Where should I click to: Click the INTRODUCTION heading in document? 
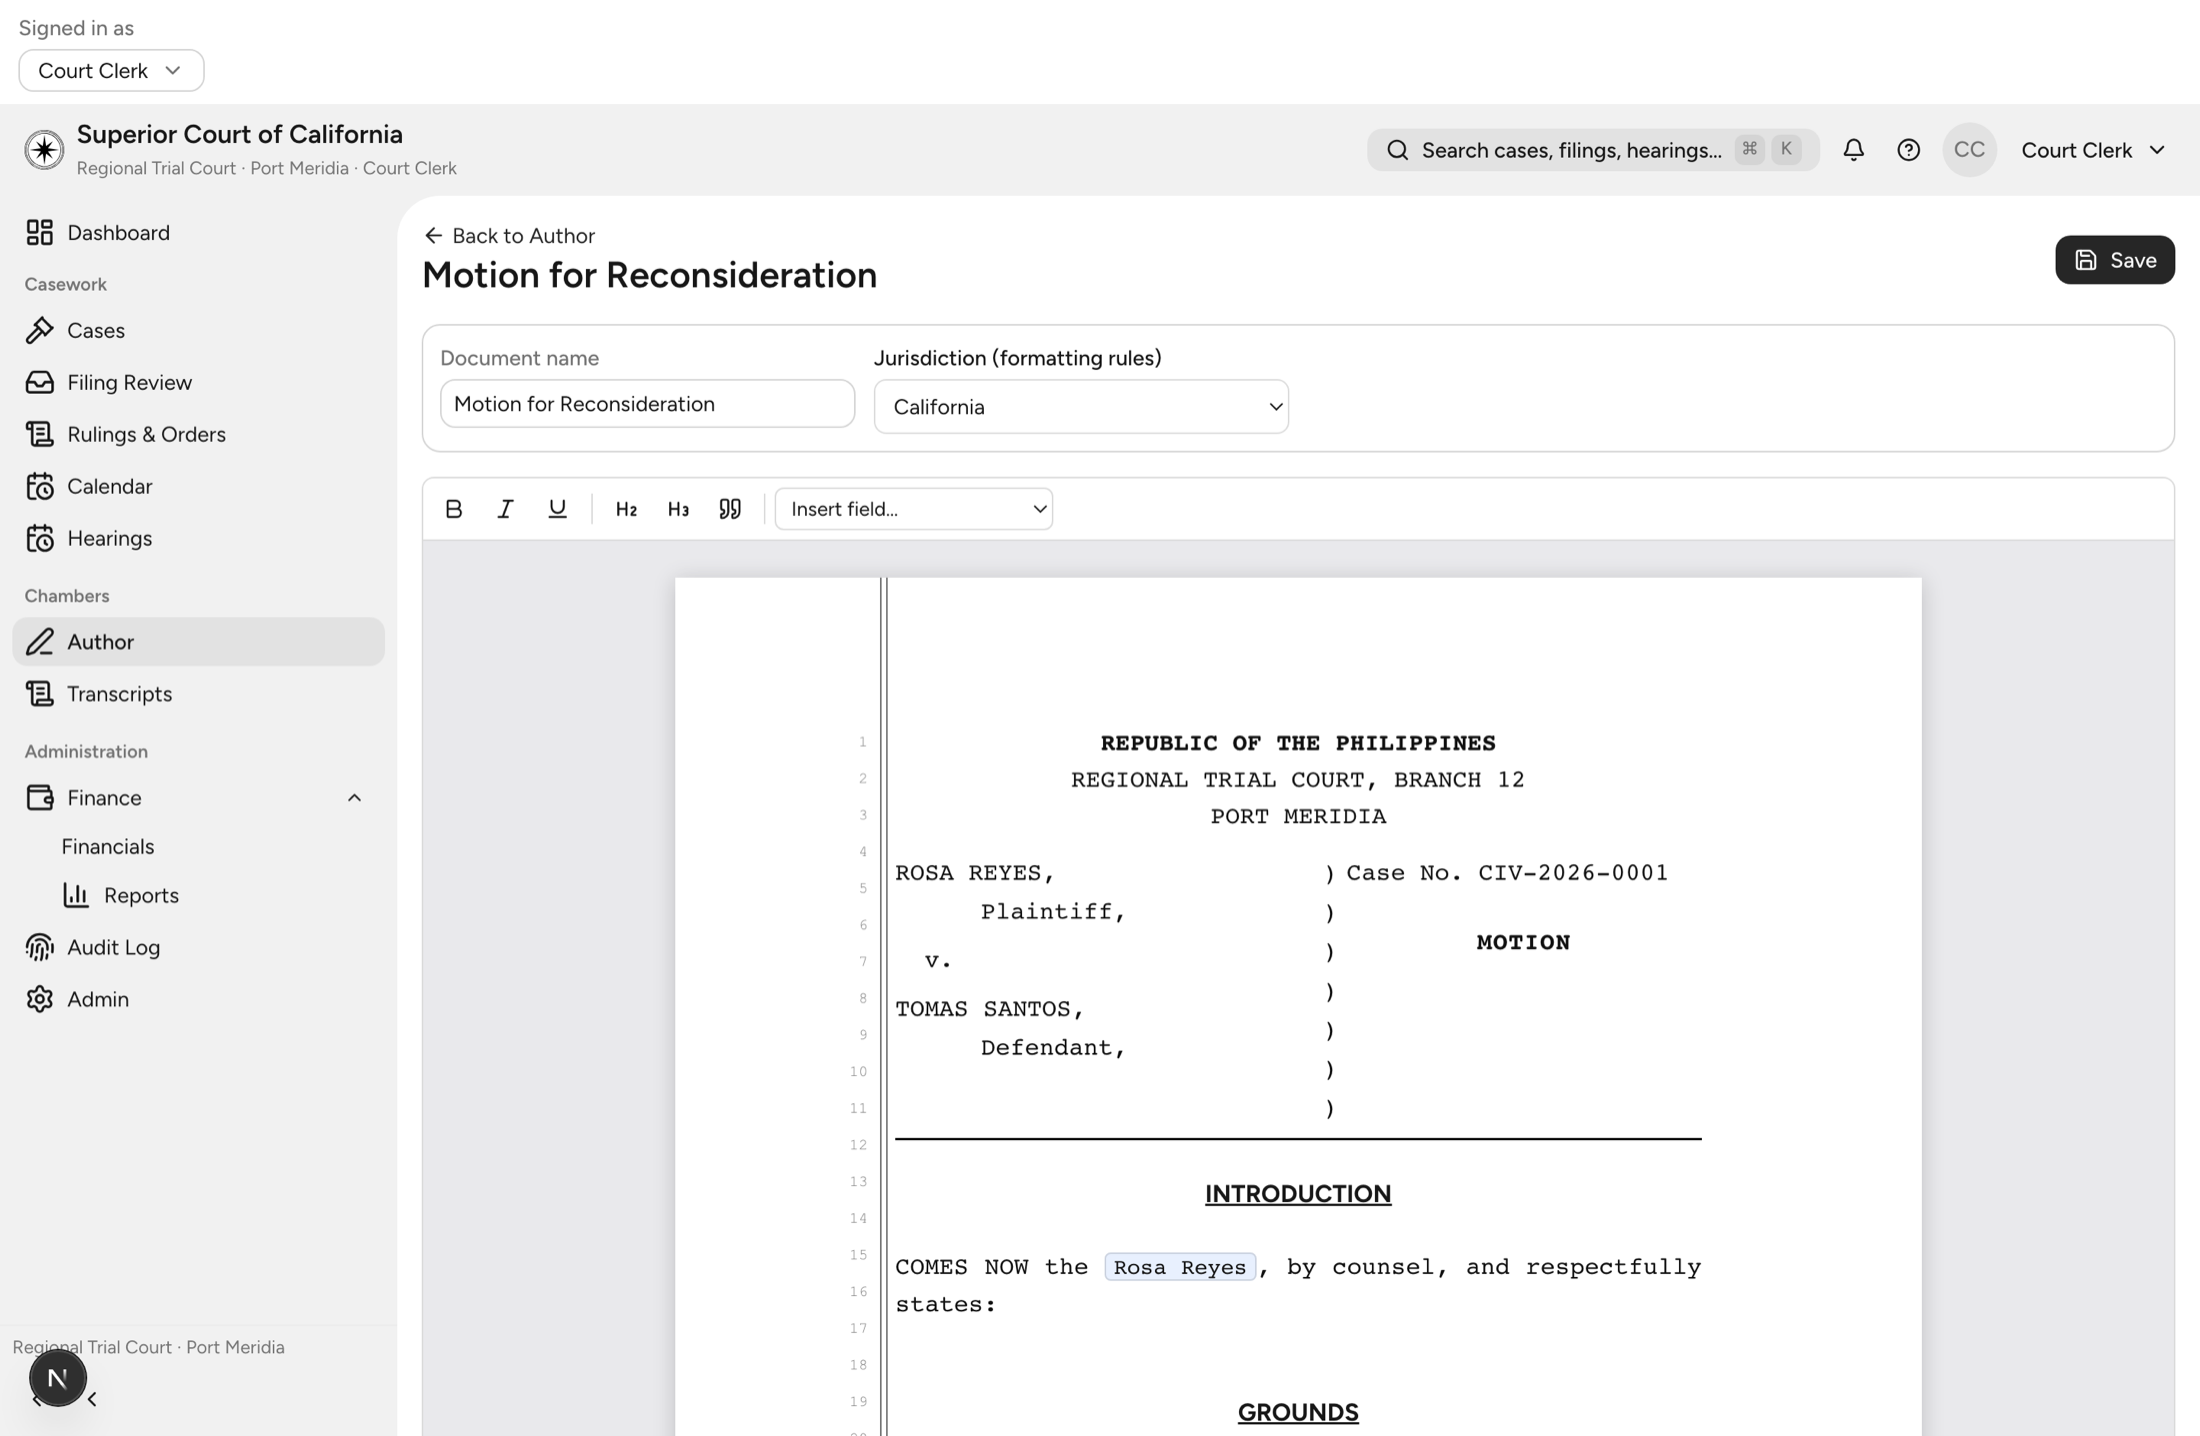1298,1193
